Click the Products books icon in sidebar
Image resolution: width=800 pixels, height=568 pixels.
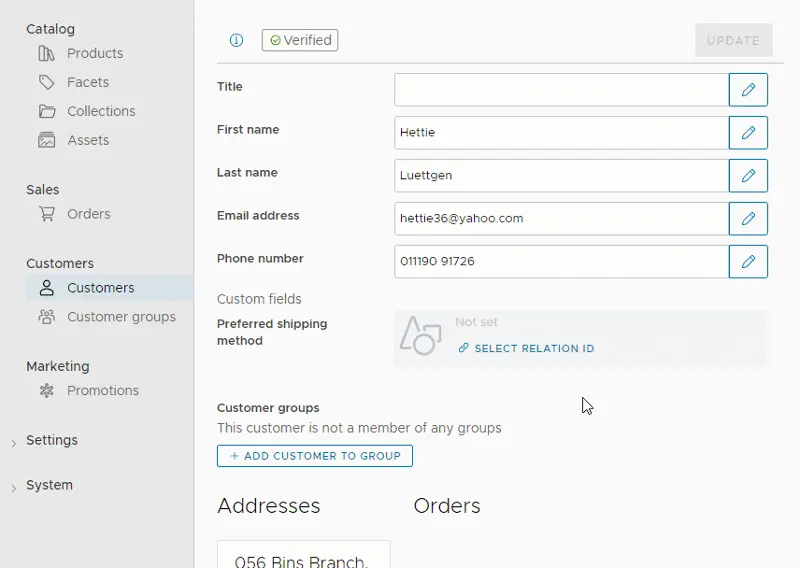coord(47,53)
